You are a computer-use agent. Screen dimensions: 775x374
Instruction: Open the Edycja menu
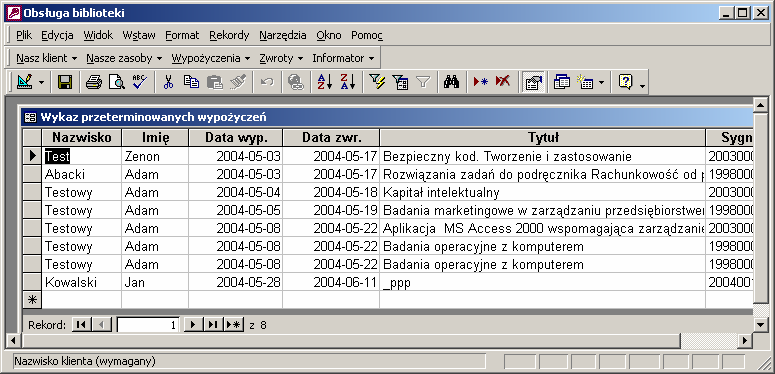click(x=57, y=36)
